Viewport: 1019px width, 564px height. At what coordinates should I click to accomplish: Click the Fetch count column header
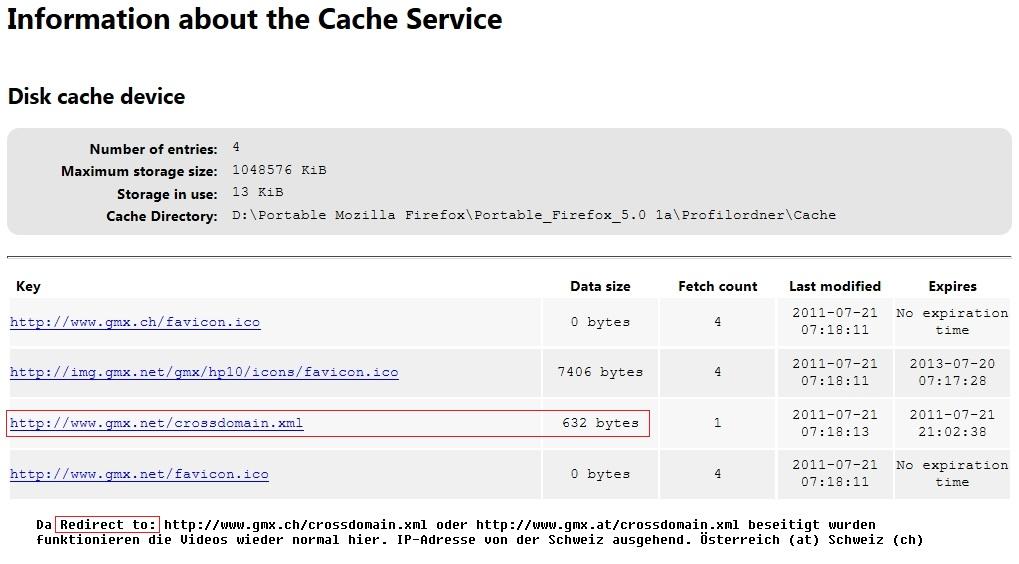click(x=717, y=286)
